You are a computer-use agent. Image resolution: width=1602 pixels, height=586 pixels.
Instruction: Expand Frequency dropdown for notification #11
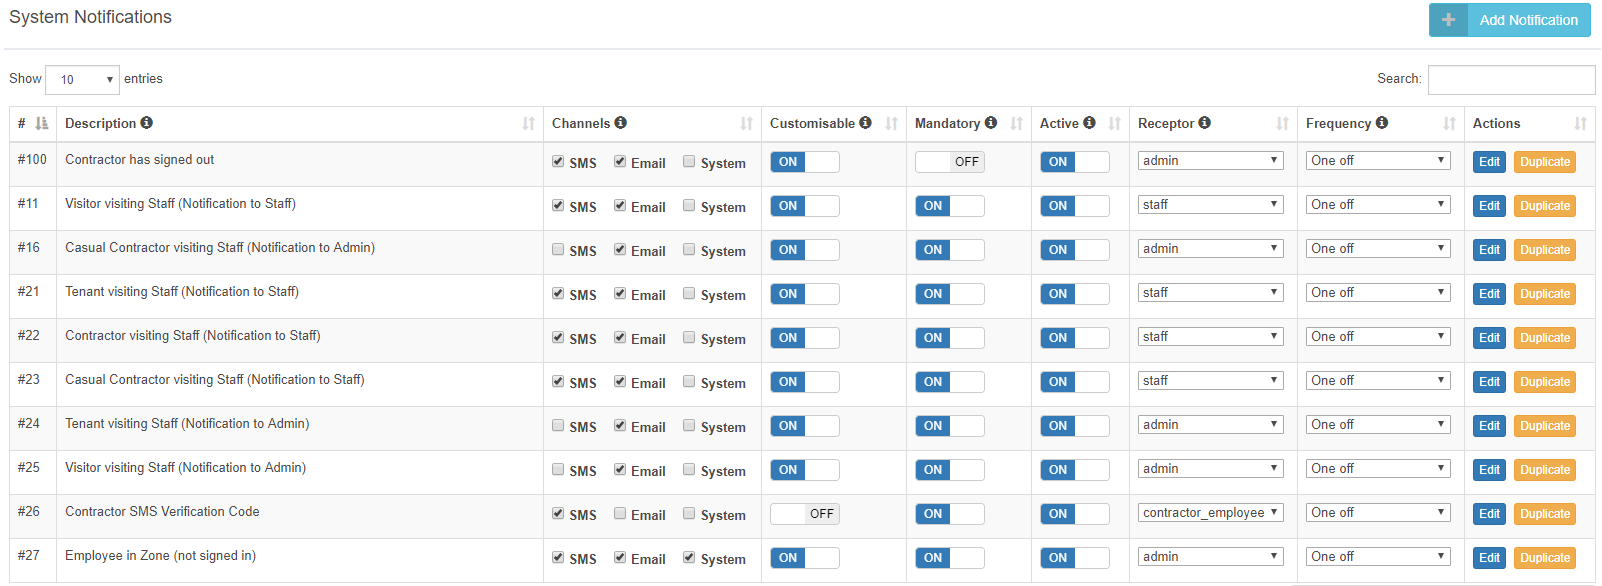pyautogui.click(x=1377, y=205)
